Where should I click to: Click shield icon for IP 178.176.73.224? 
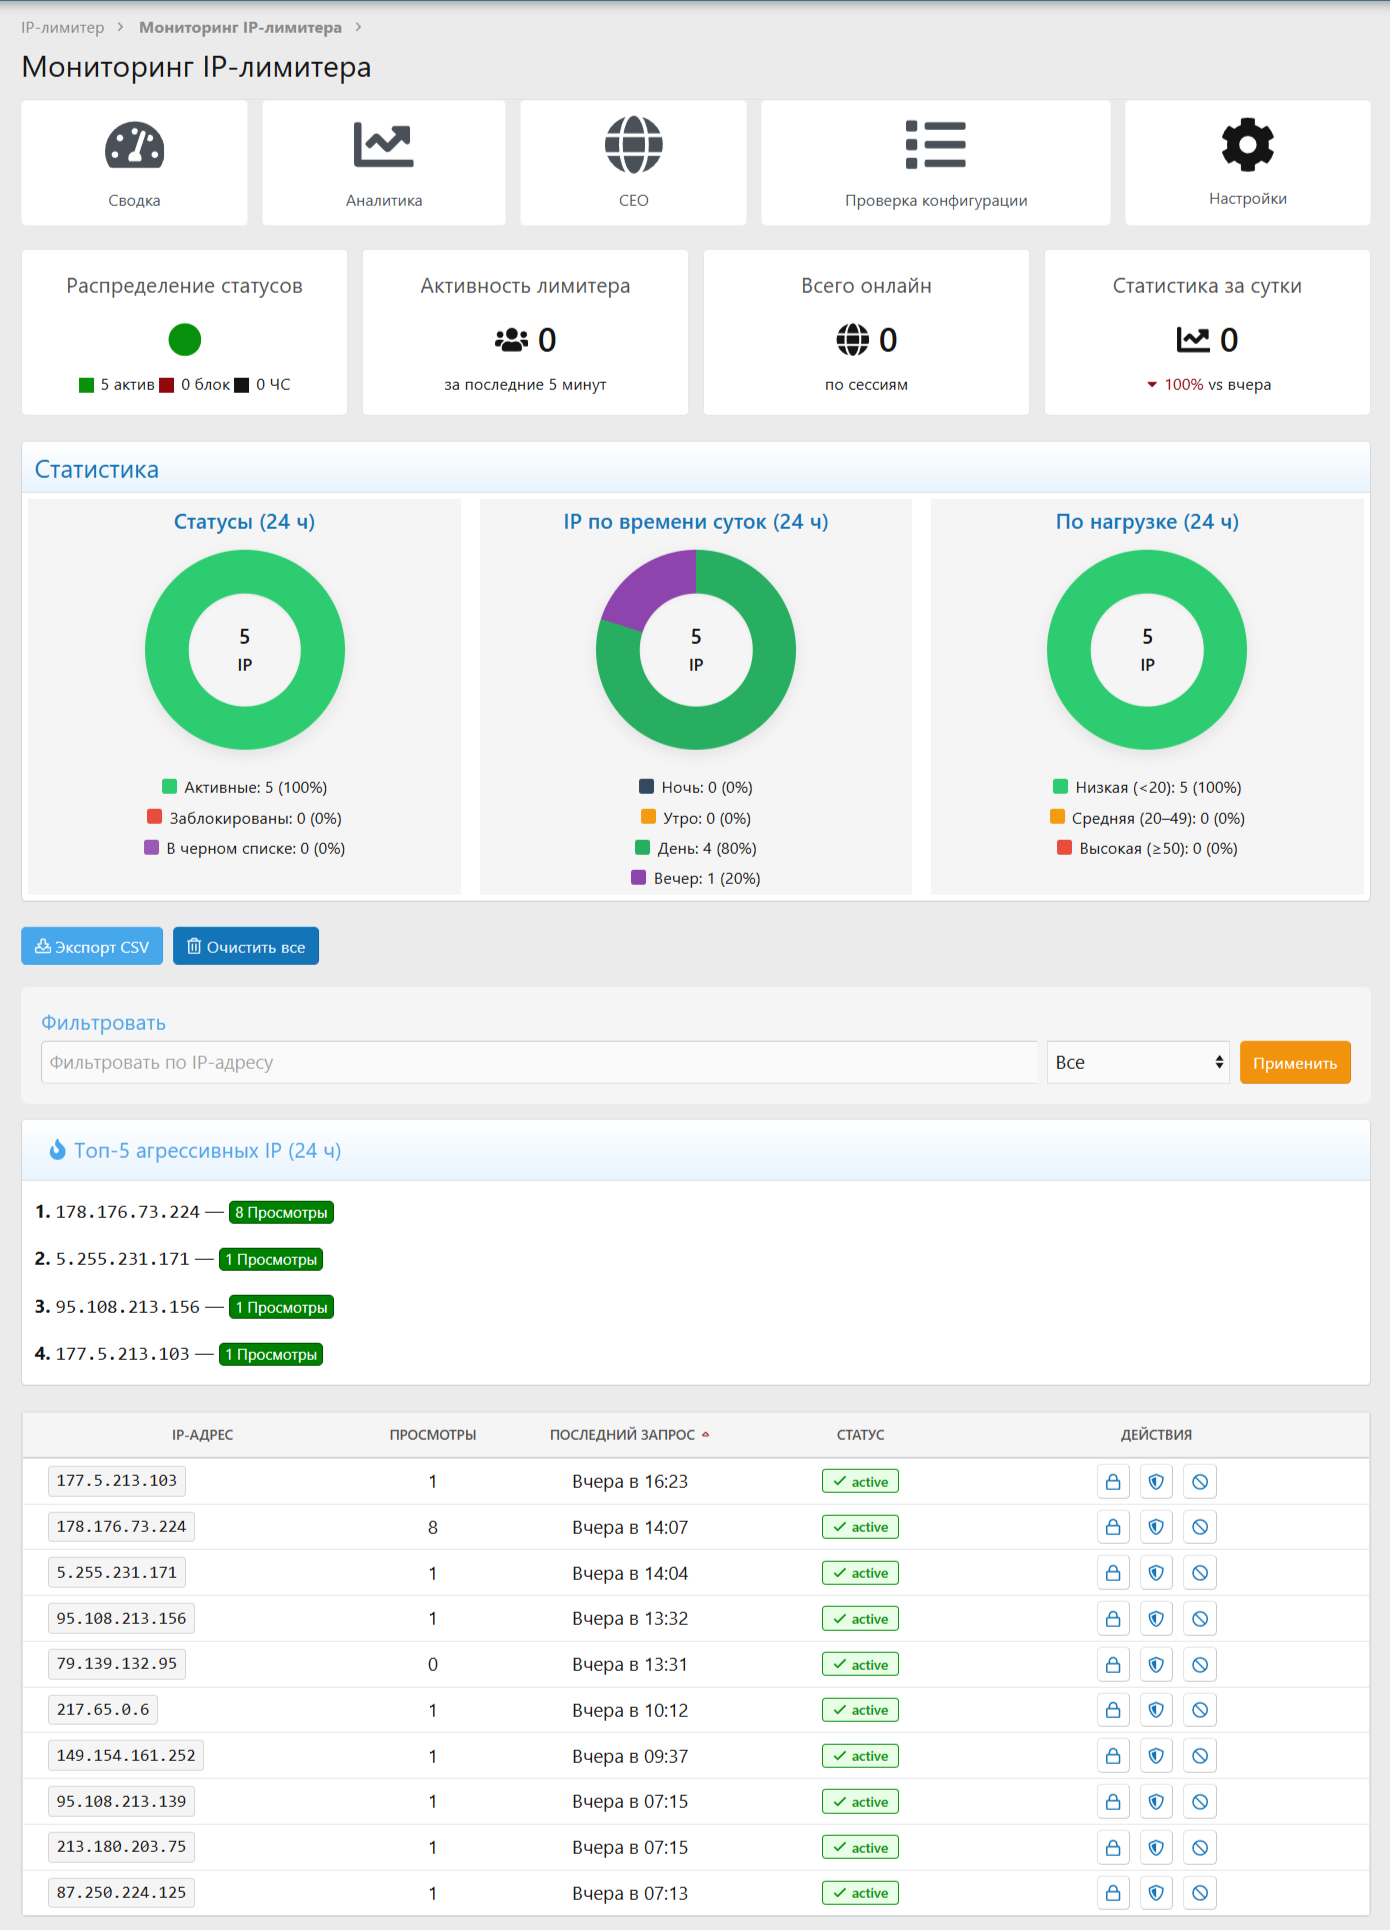pyautogui.click(x=1156, y=1528)
